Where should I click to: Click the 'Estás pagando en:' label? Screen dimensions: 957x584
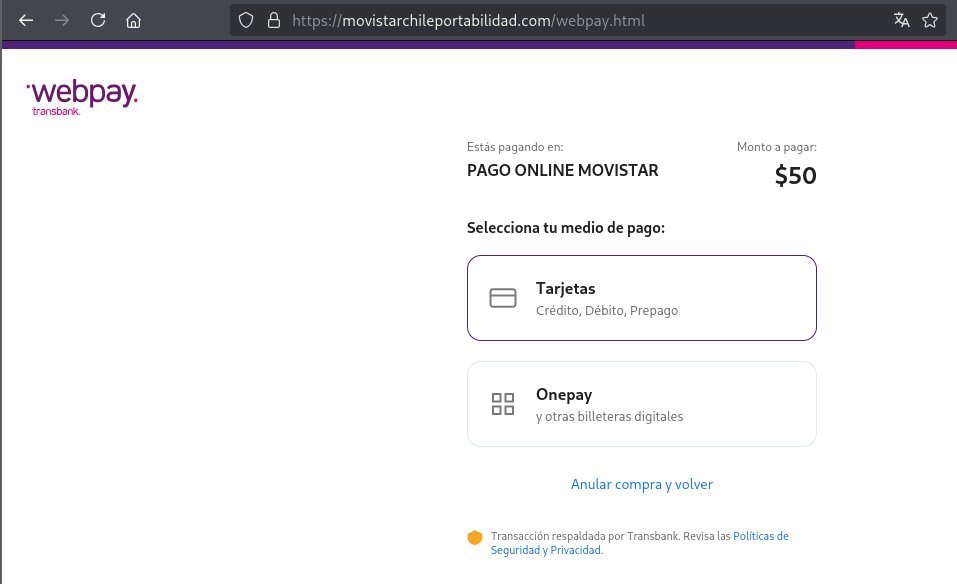pyautogui.click(x=515, y=147)
